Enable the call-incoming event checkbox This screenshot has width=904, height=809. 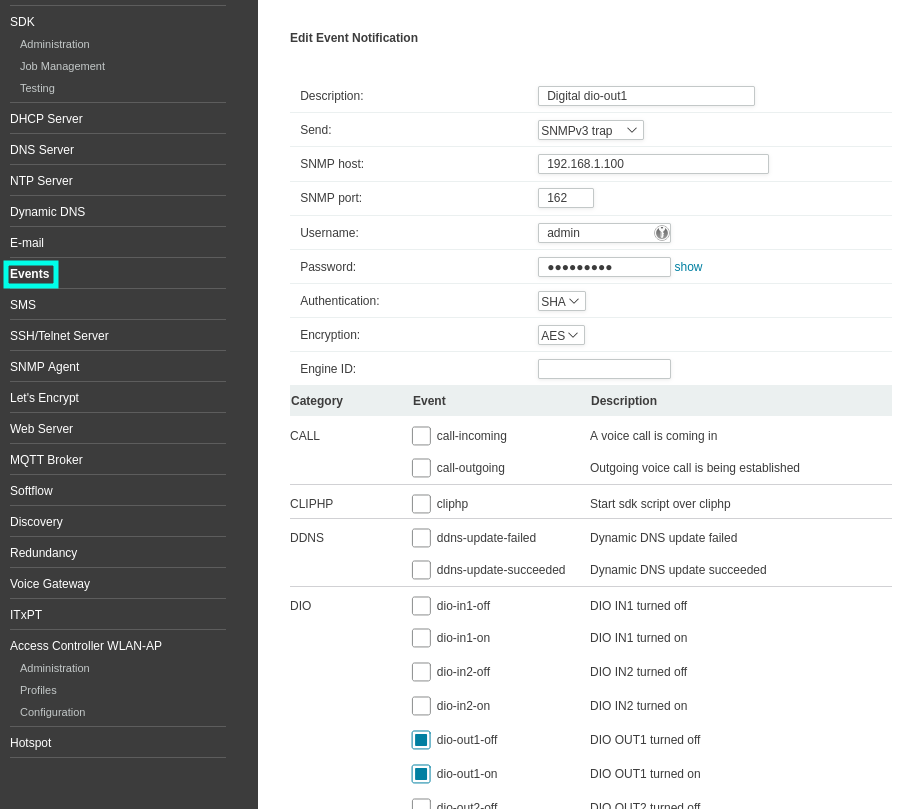[x=421, y=436]
